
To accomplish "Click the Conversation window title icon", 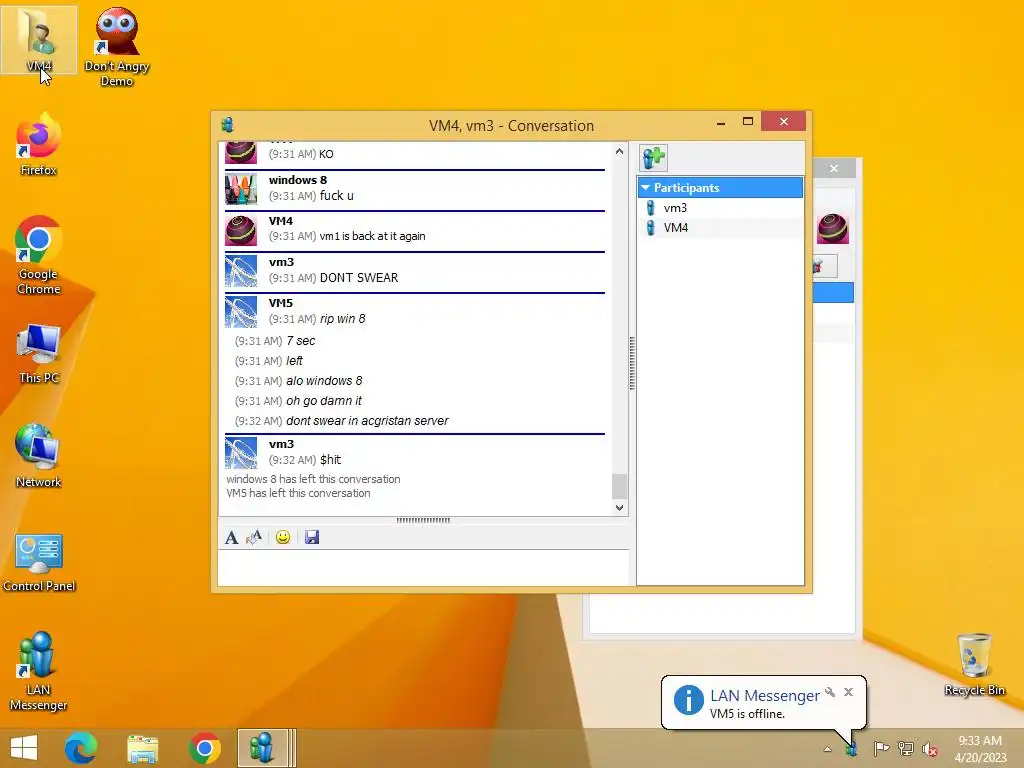I will tap(228, 125).
